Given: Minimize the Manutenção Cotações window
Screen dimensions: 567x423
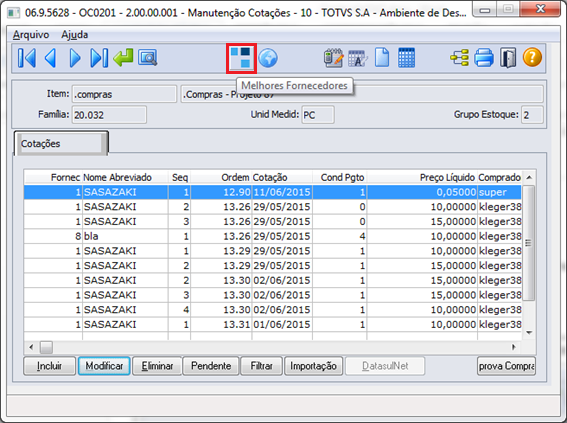Looking at the screenshot, I should tap(485, 9).
